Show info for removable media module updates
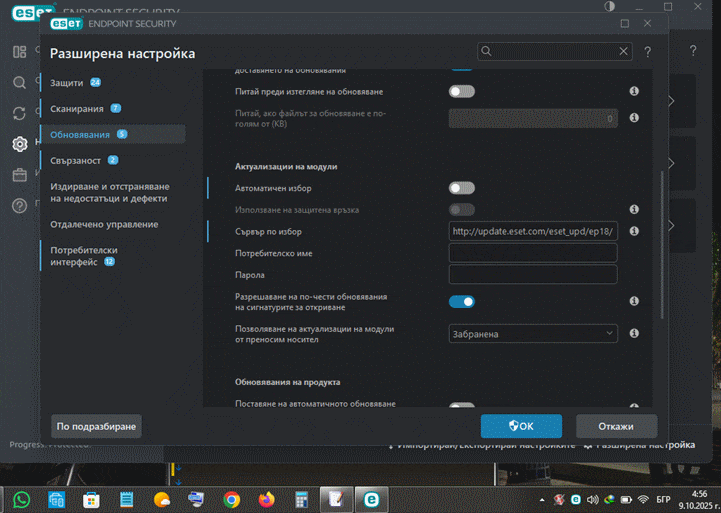This screenshot has height=513, width=721. (x=634, y=333)
